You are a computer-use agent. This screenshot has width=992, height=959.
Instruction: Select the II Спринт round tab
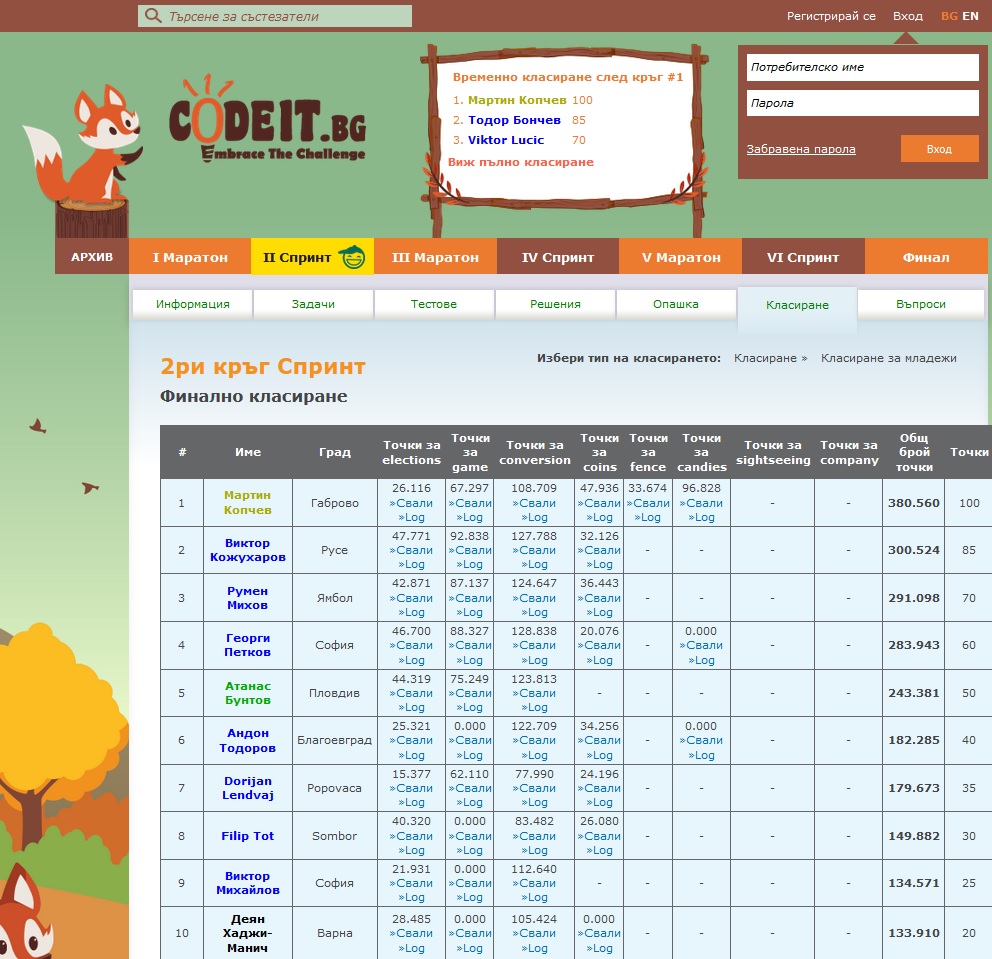pyautogui.click(x=312, y=257)
